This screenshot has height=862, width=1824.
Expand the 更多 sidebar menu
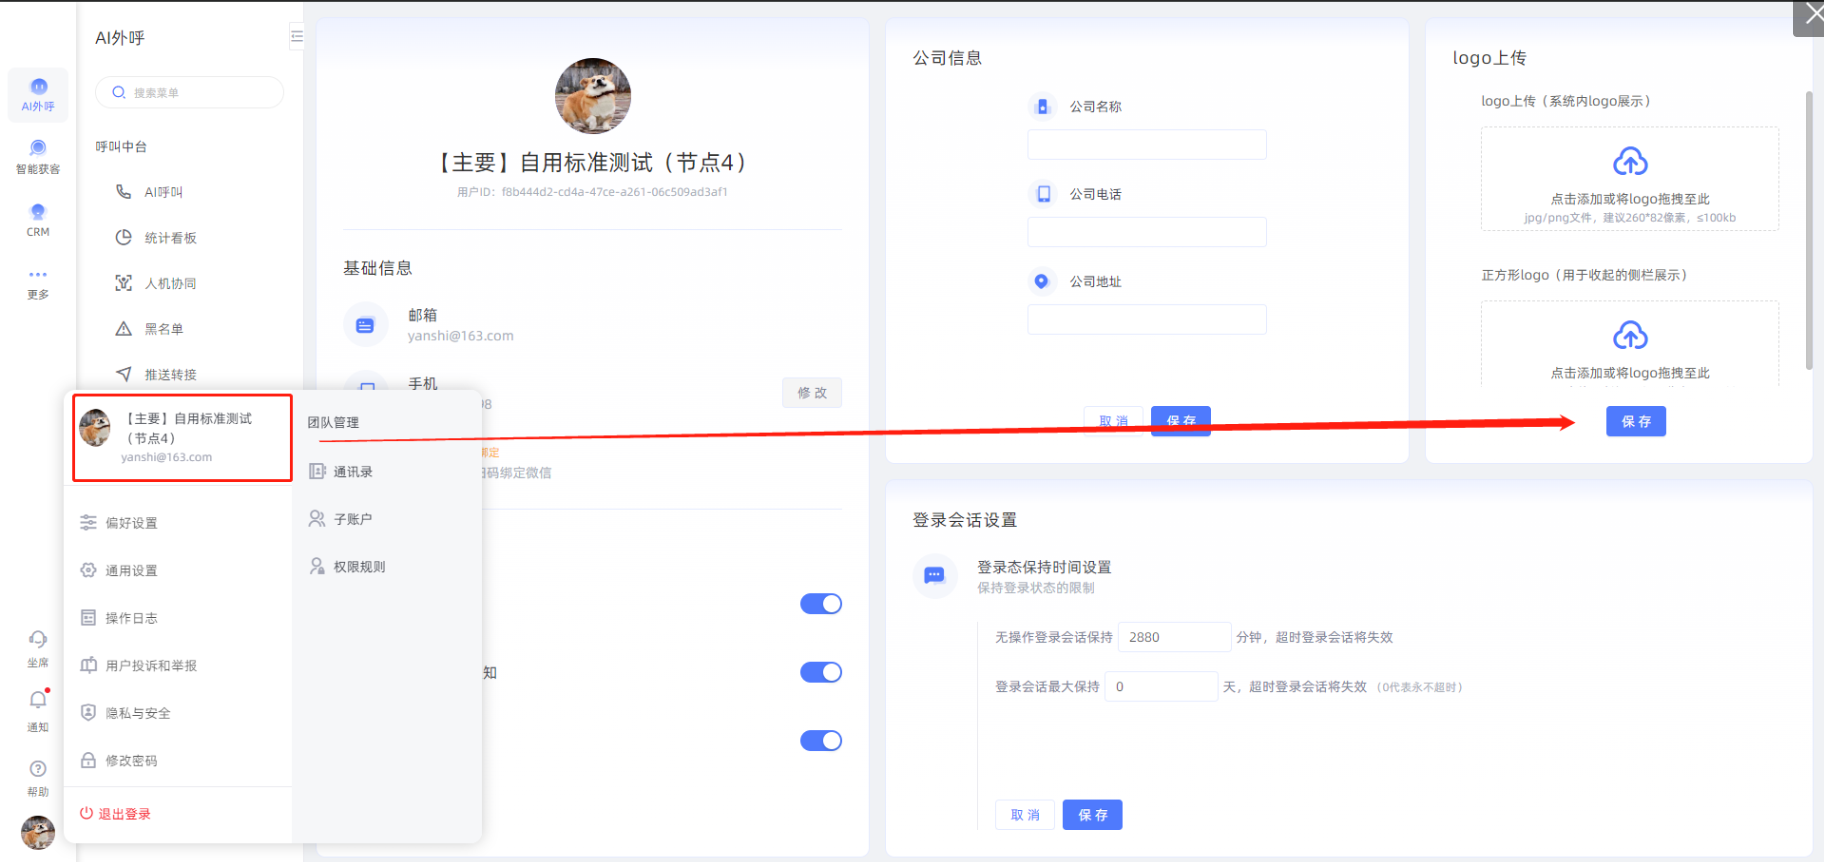[38, 282]
